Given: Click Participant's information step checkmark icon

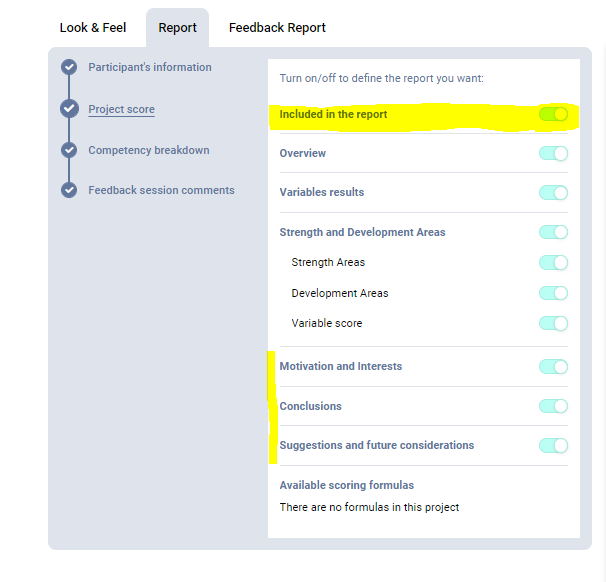Looking at the screenshot, I should pyautogui.click(x=69, y=67).
